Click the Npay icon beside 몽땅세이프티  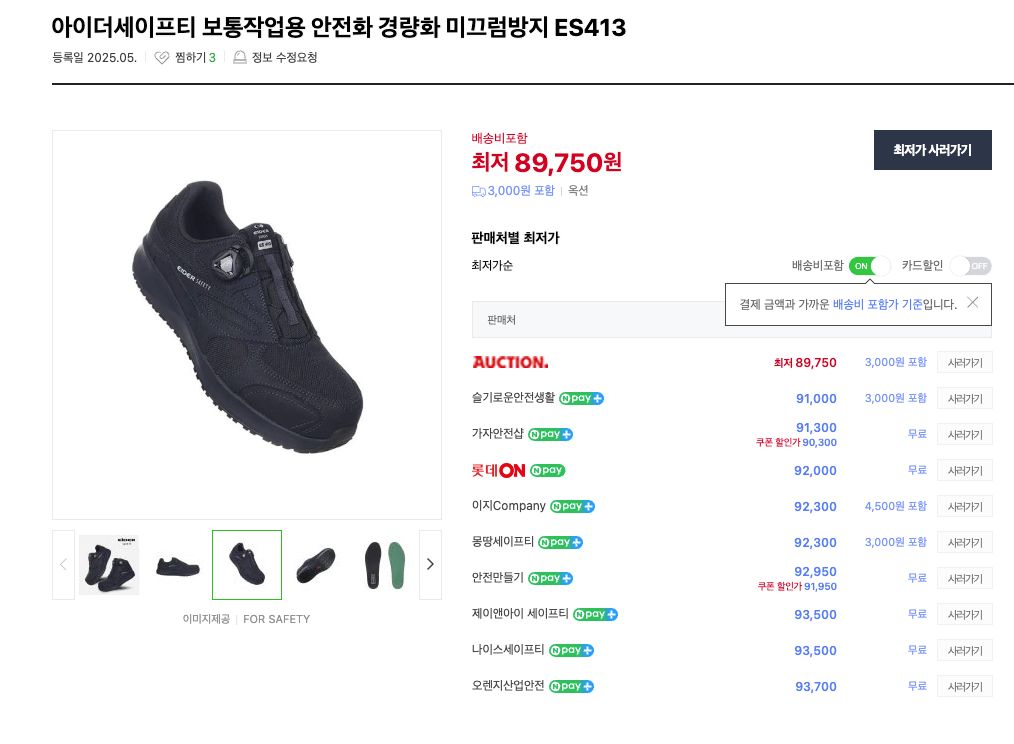(560, 542)
